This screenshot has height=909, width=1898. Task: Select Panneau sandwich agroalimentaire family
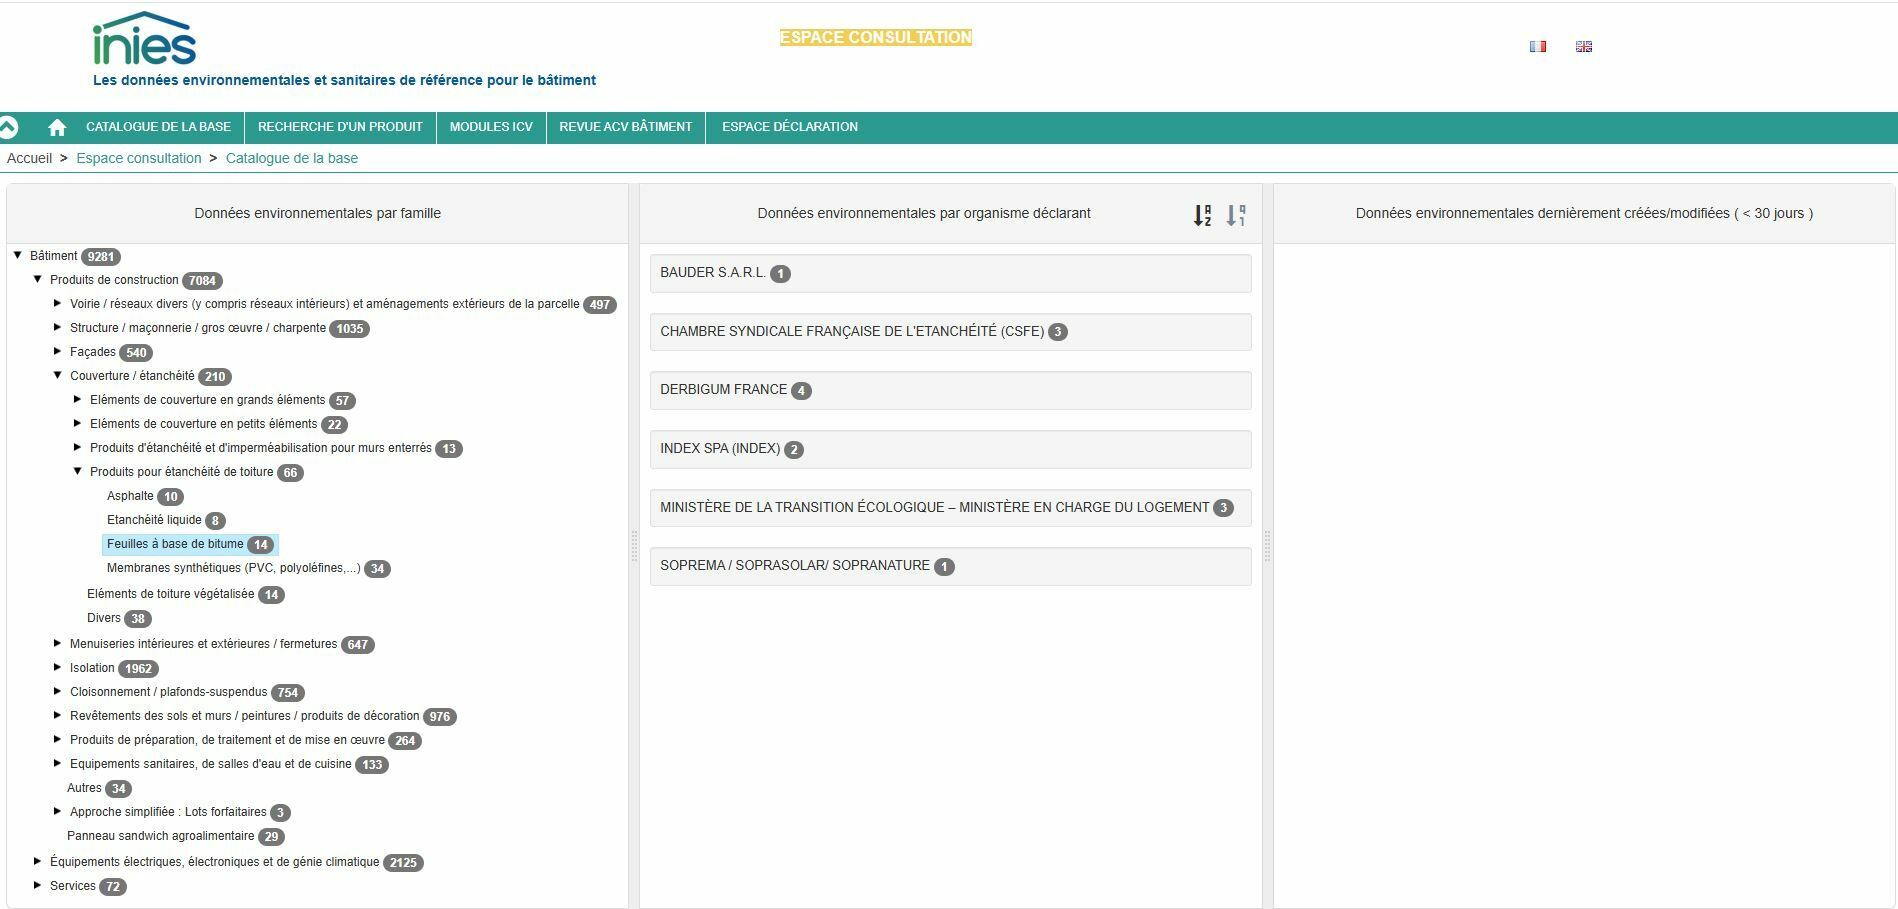coord(160,836)
